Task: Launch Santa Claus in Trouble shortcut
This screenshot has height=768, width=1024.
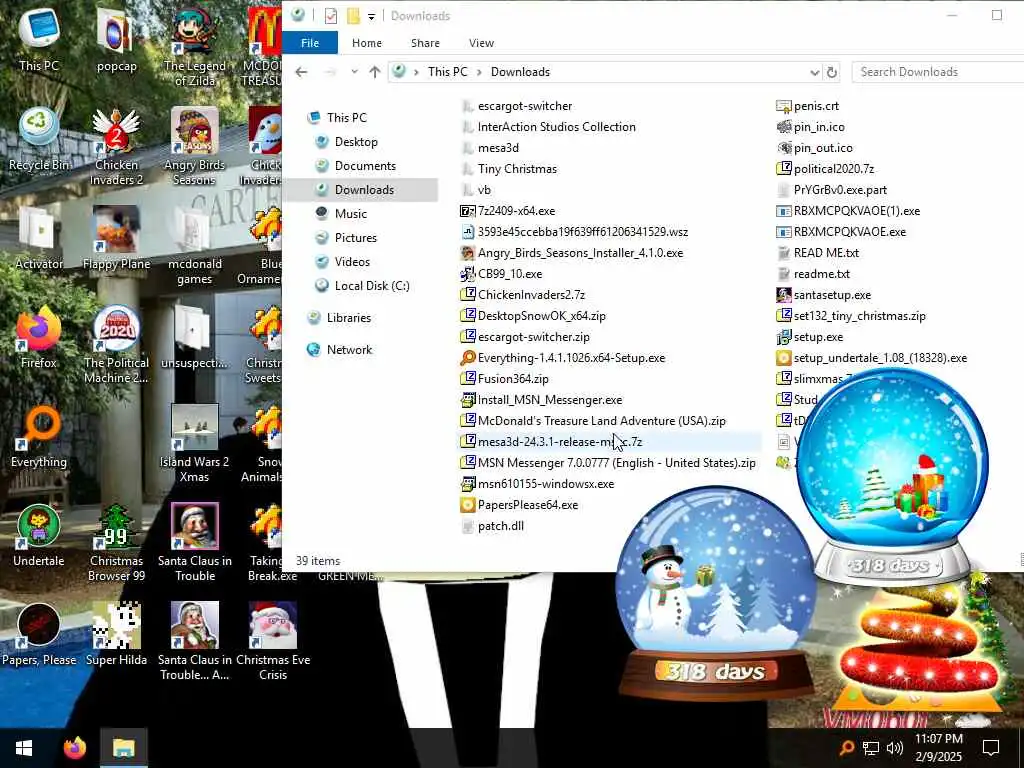Action: [195, 543]
